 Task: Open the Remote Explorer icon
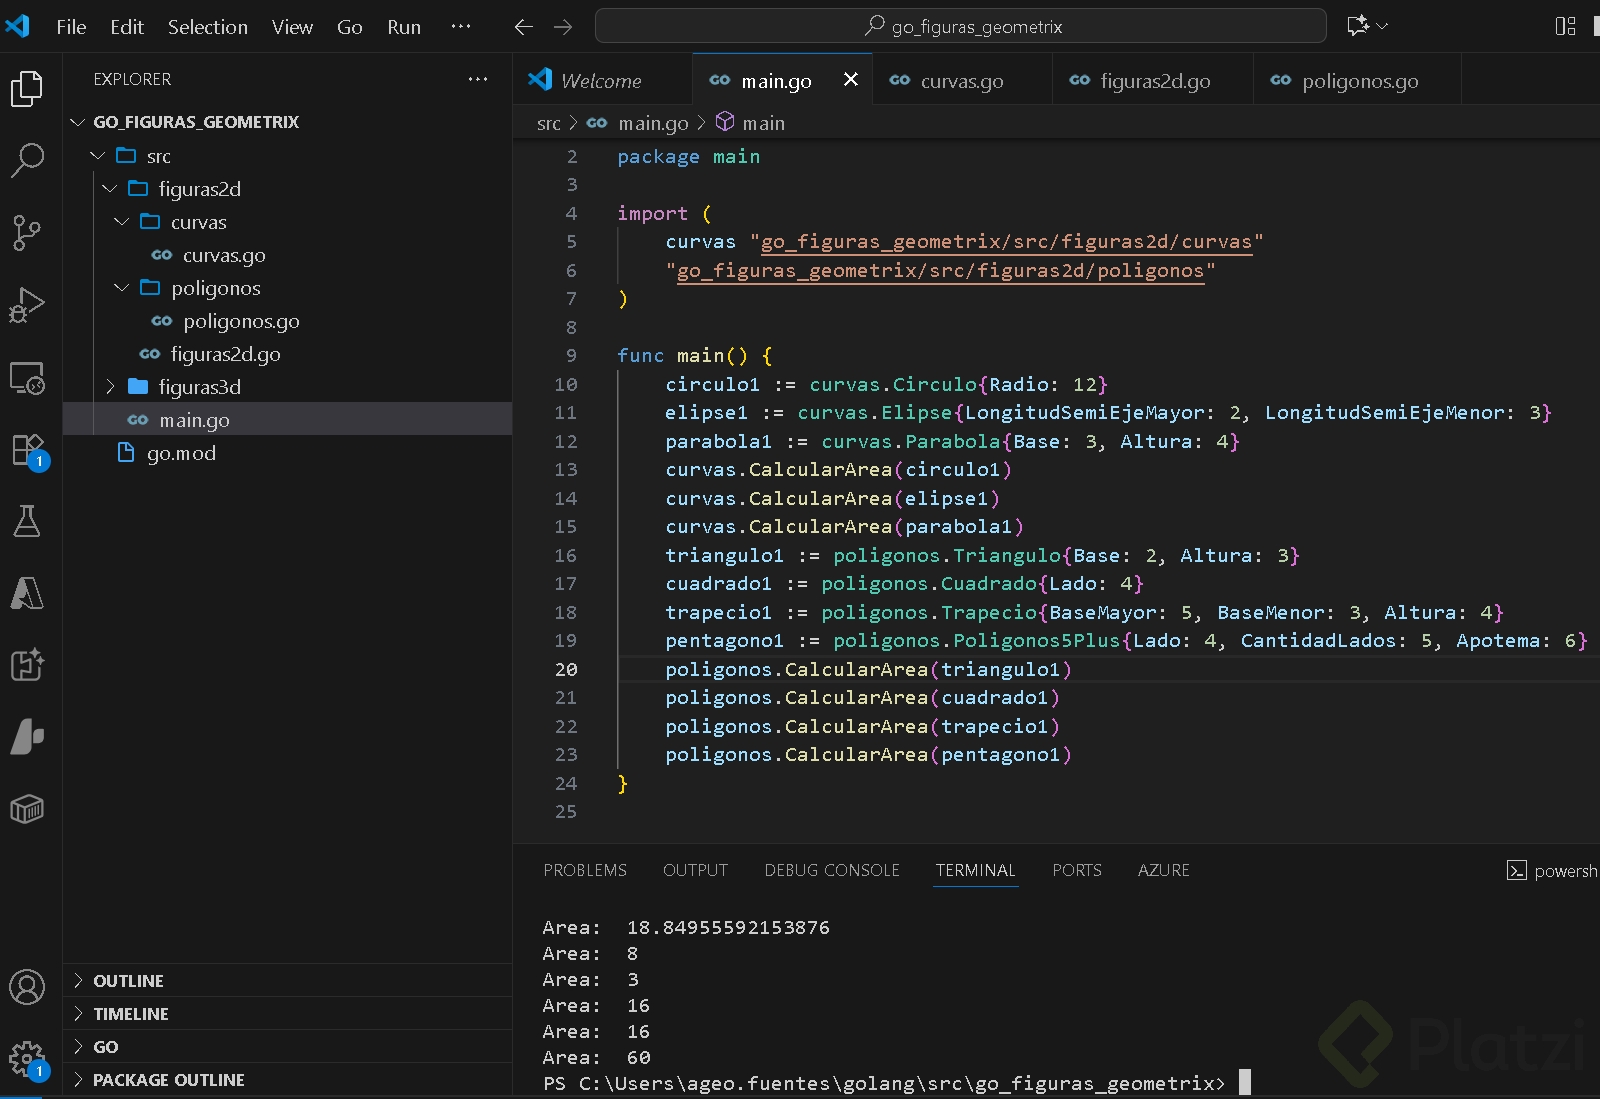(x=27, y=378)
